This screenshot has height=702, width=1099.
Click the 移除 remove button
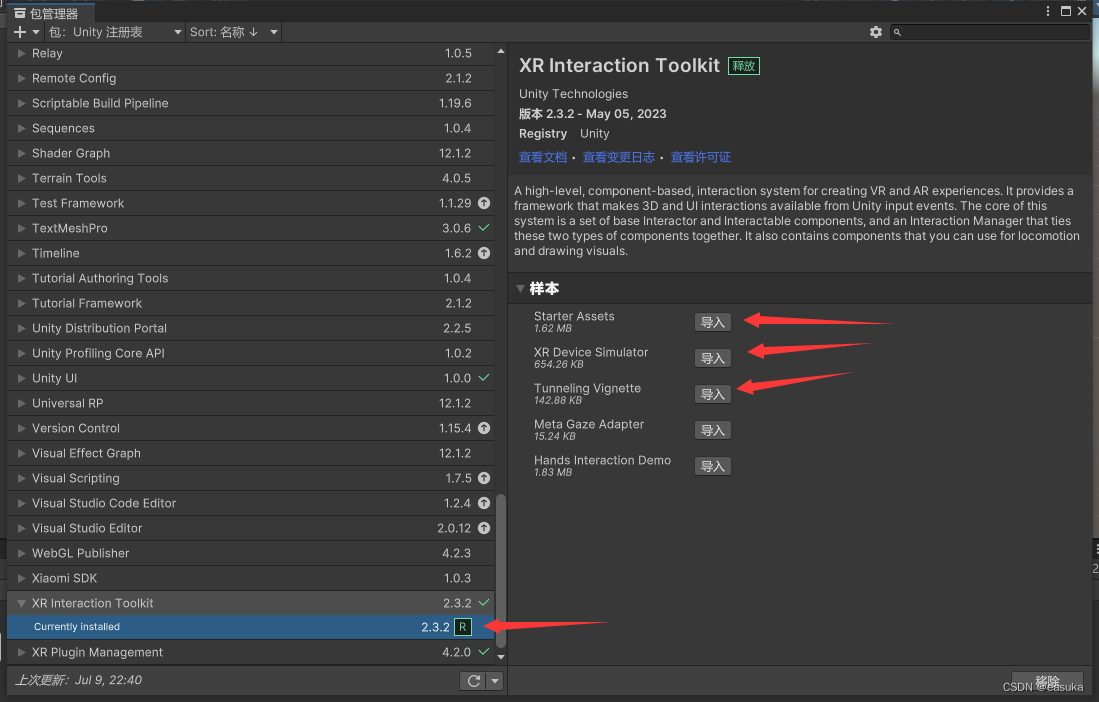(x=1047, y=682)
